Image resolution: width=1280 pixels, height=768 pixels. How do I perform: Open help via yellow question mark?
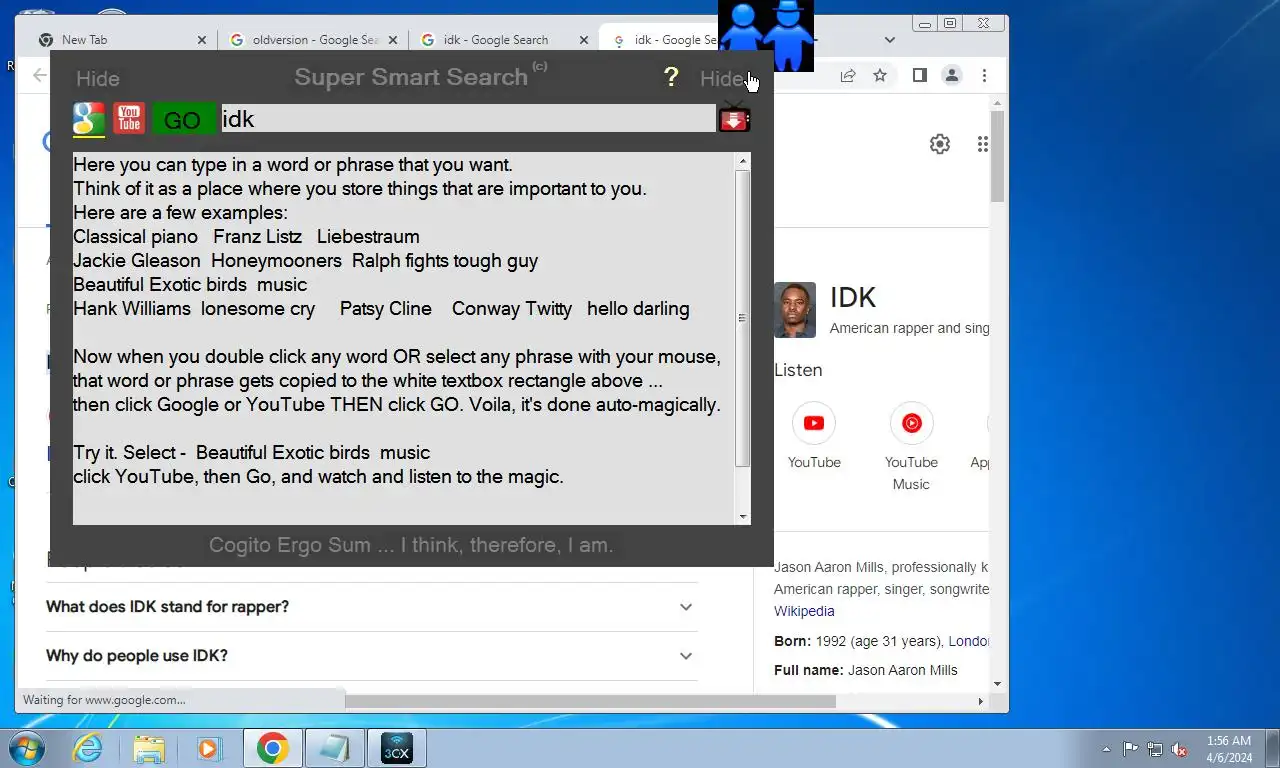point(671,77)
